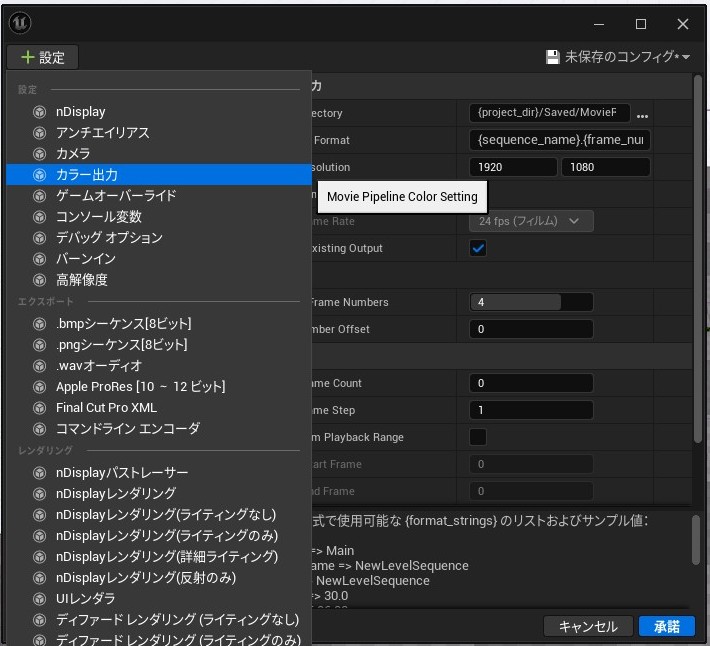Click the nDisplay setting icon
Image resolution: width=710 pixels, height=646 pixels.
(x=40, y=112)
